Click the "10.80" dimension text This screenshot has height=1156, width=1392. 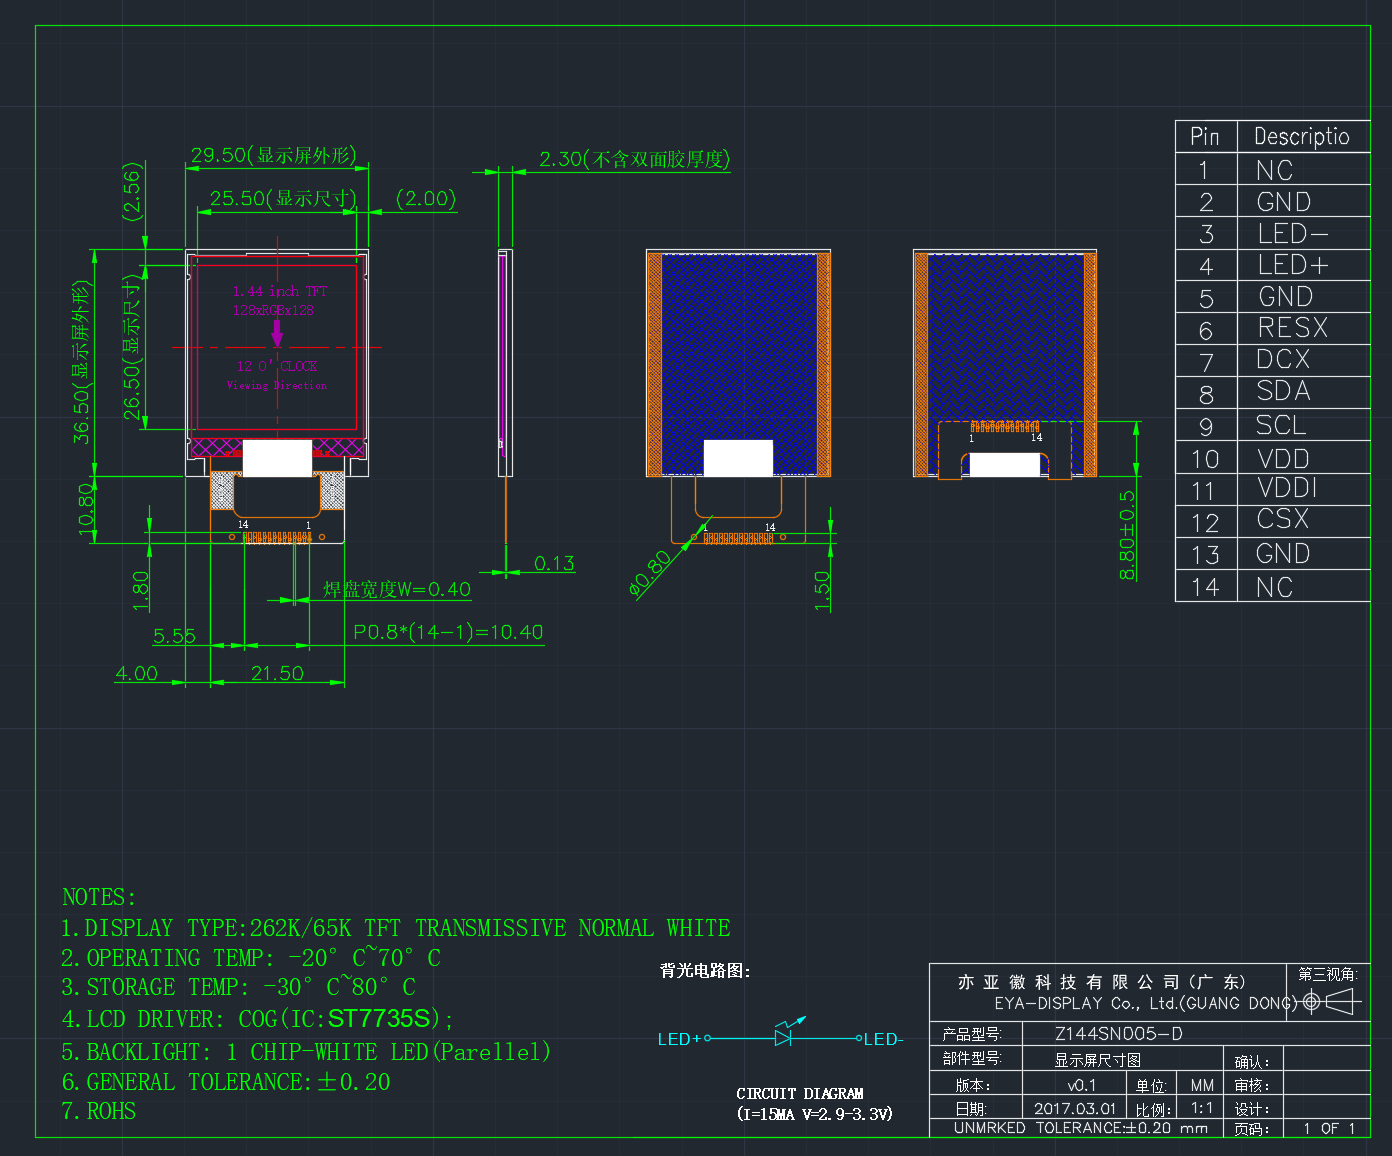(86, 508)
